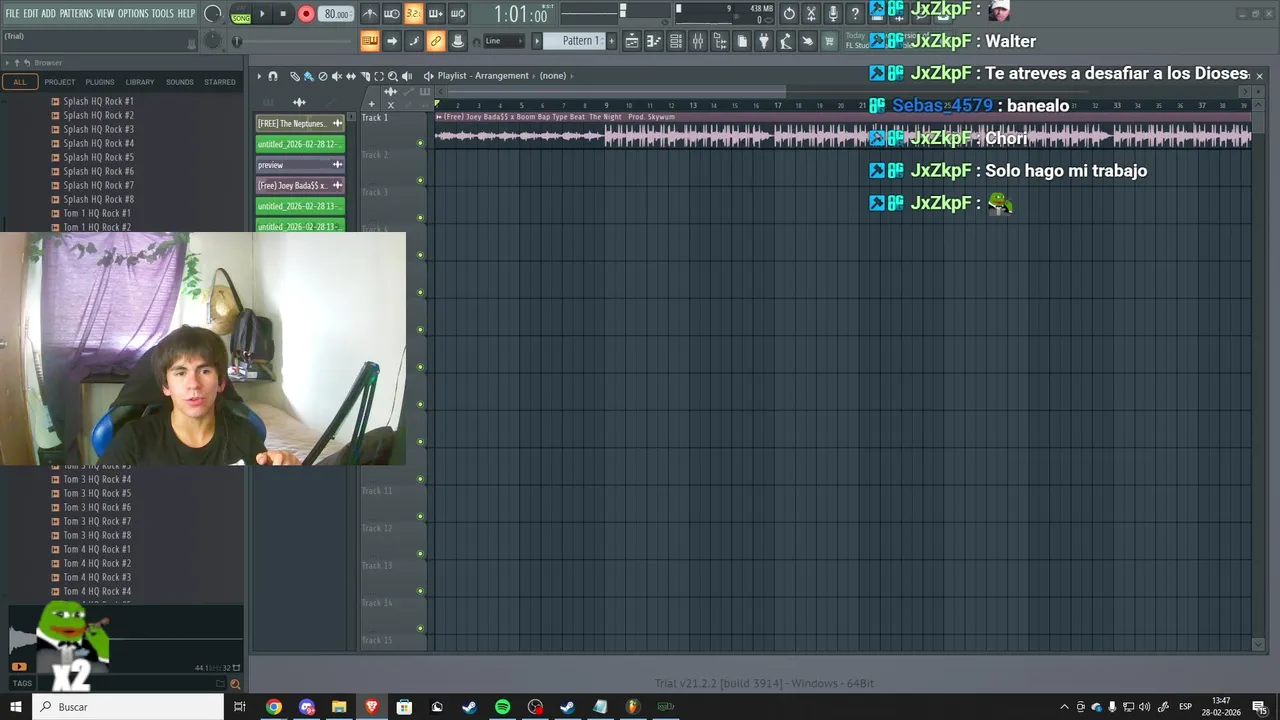Open the Playlist view icon

click(632, 41)
